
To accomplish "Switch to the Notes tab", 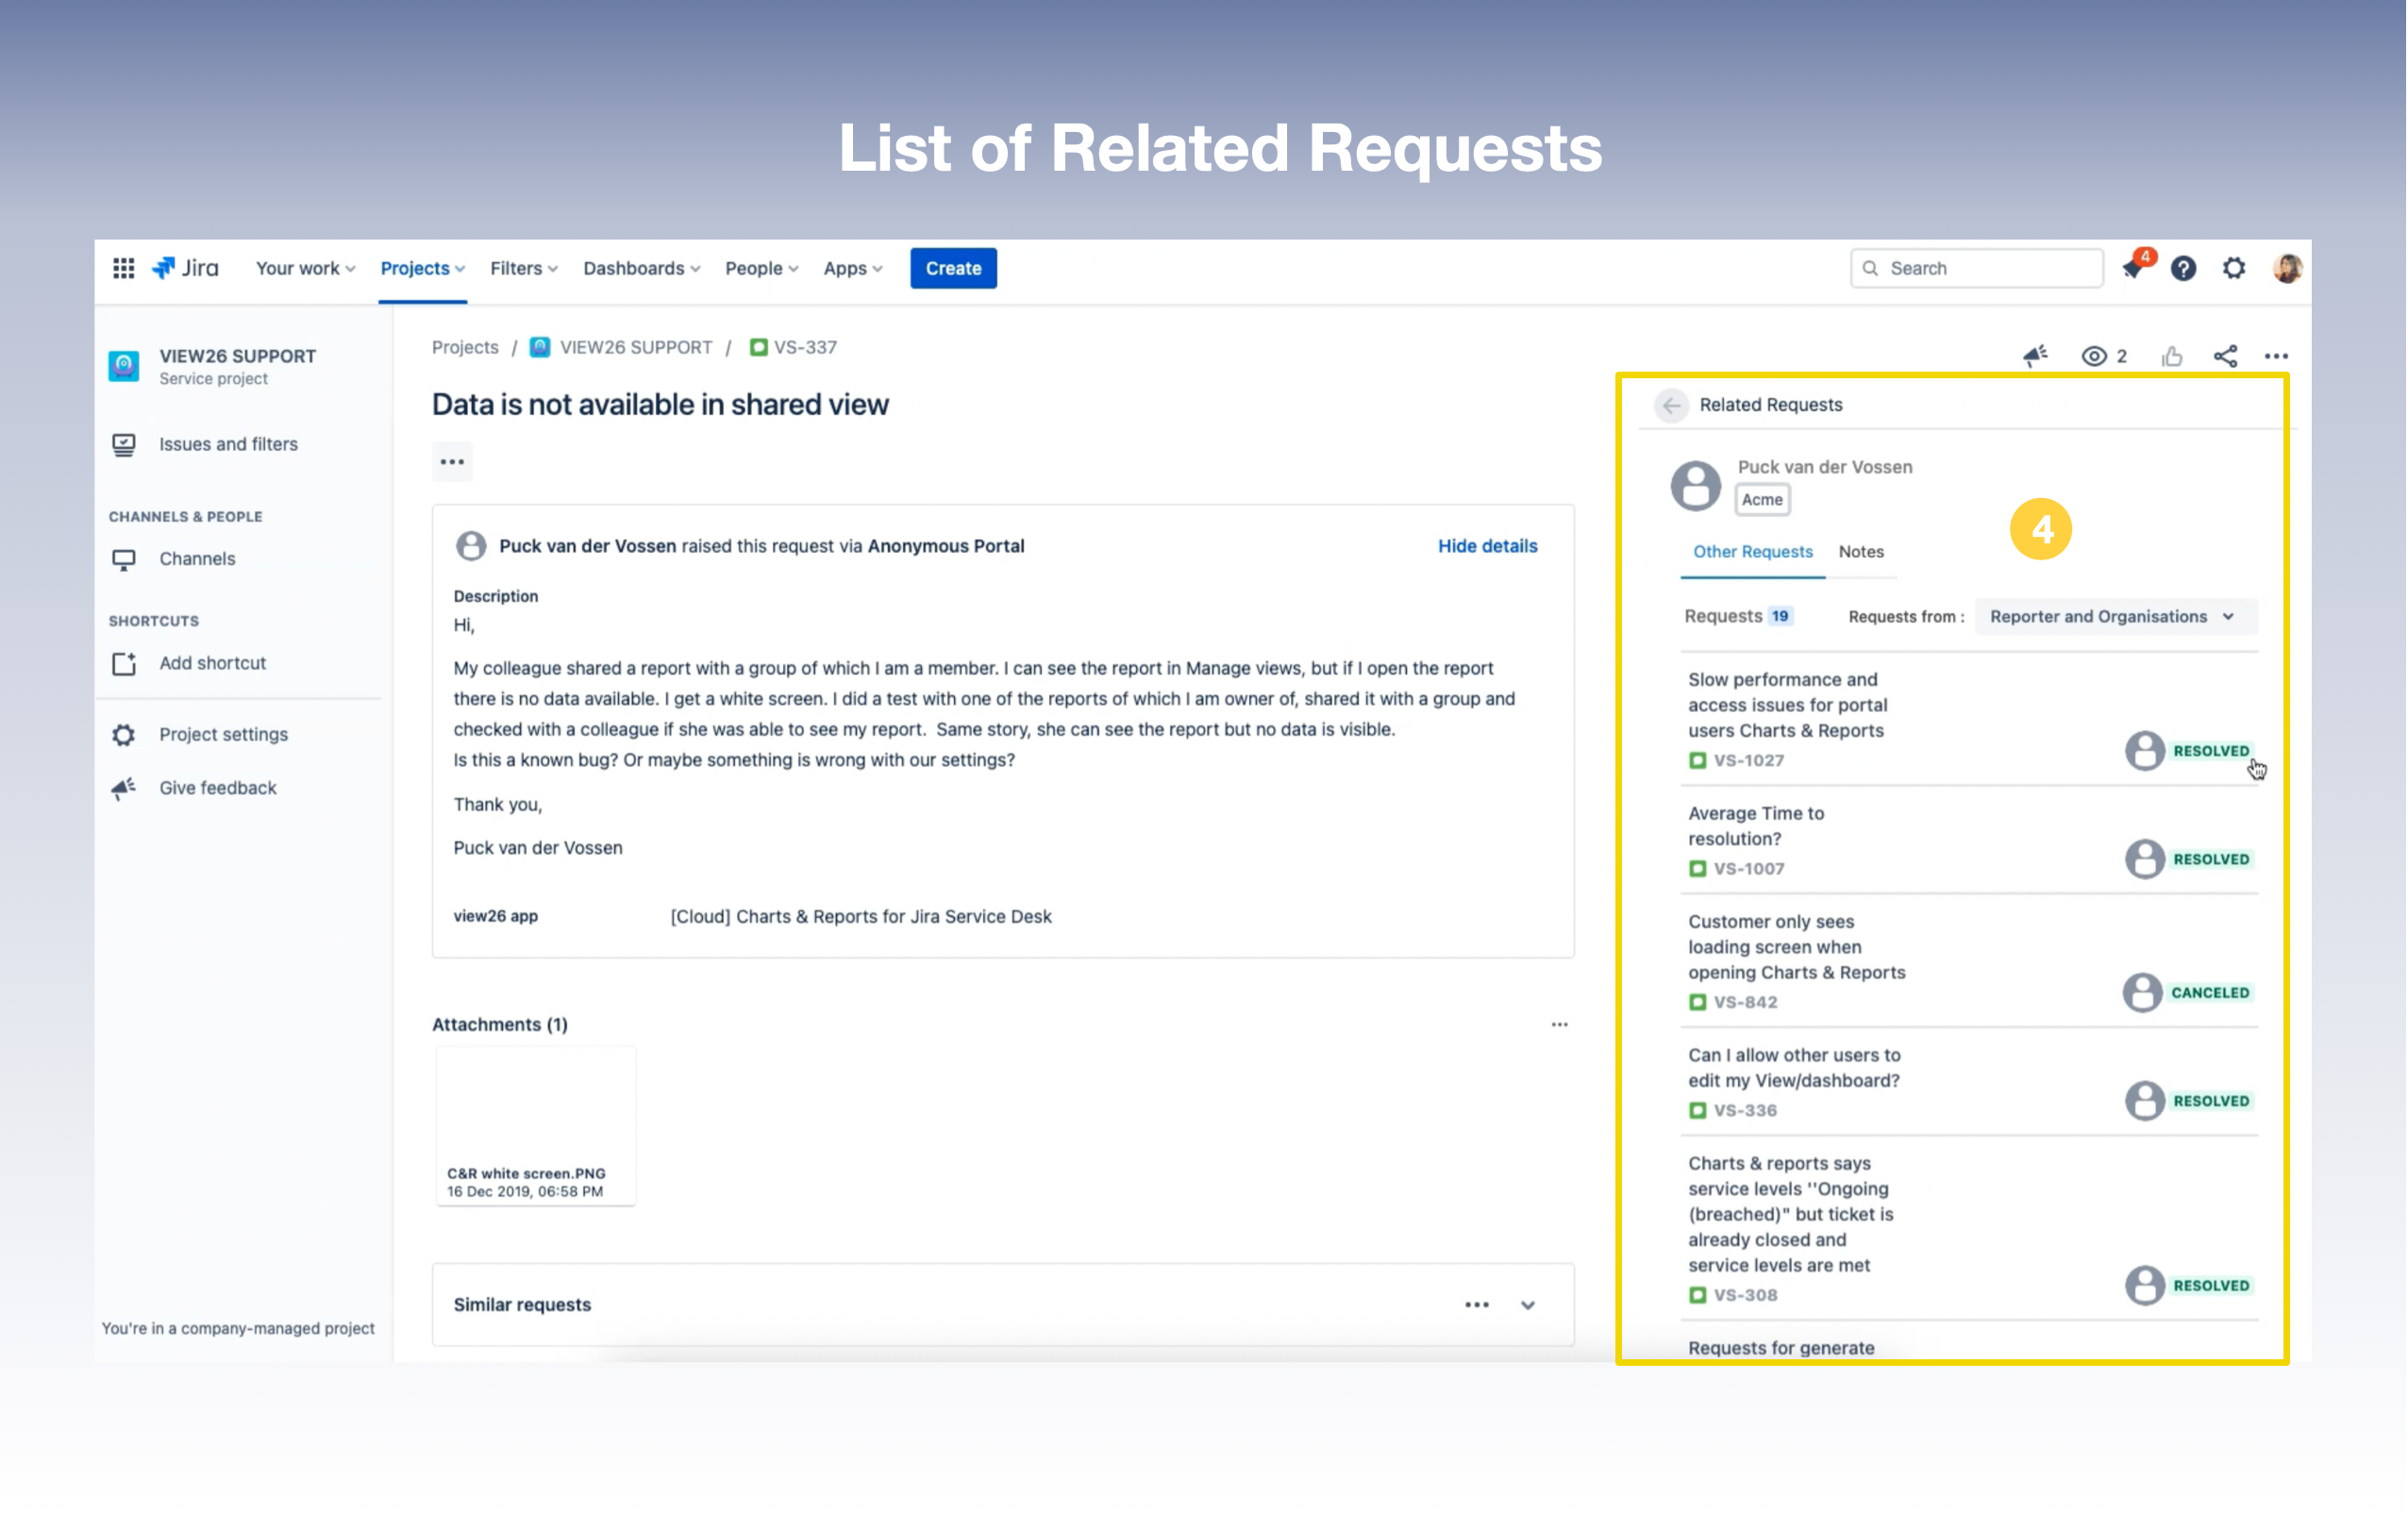I will 1860,552.
